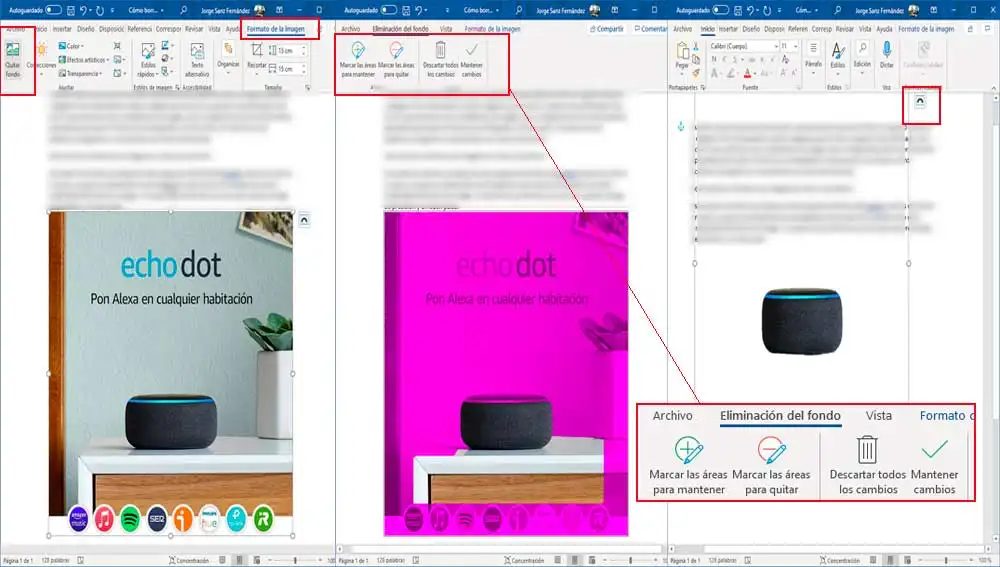Image resolution: width=1000 pixels, height=567 pixels.
Task: Open Vista tab in middle window
Action: (x=446, y=29)
